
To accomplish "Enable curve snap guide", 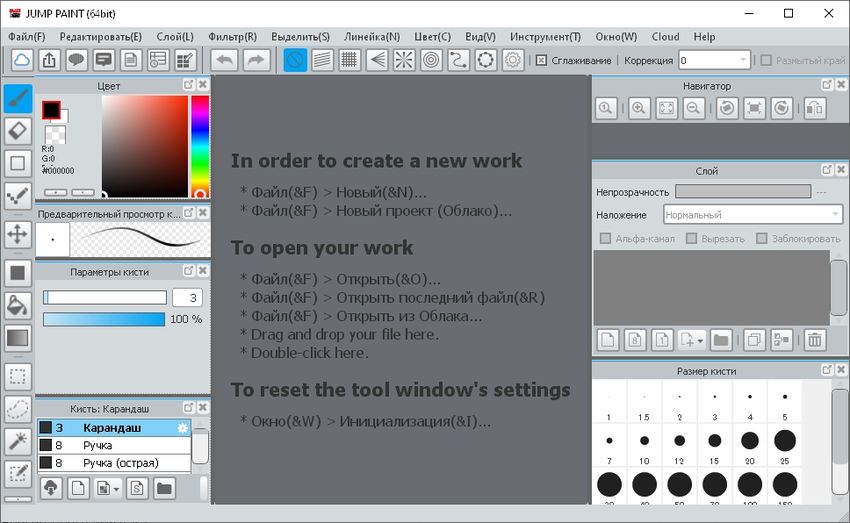I will [458, 60].
